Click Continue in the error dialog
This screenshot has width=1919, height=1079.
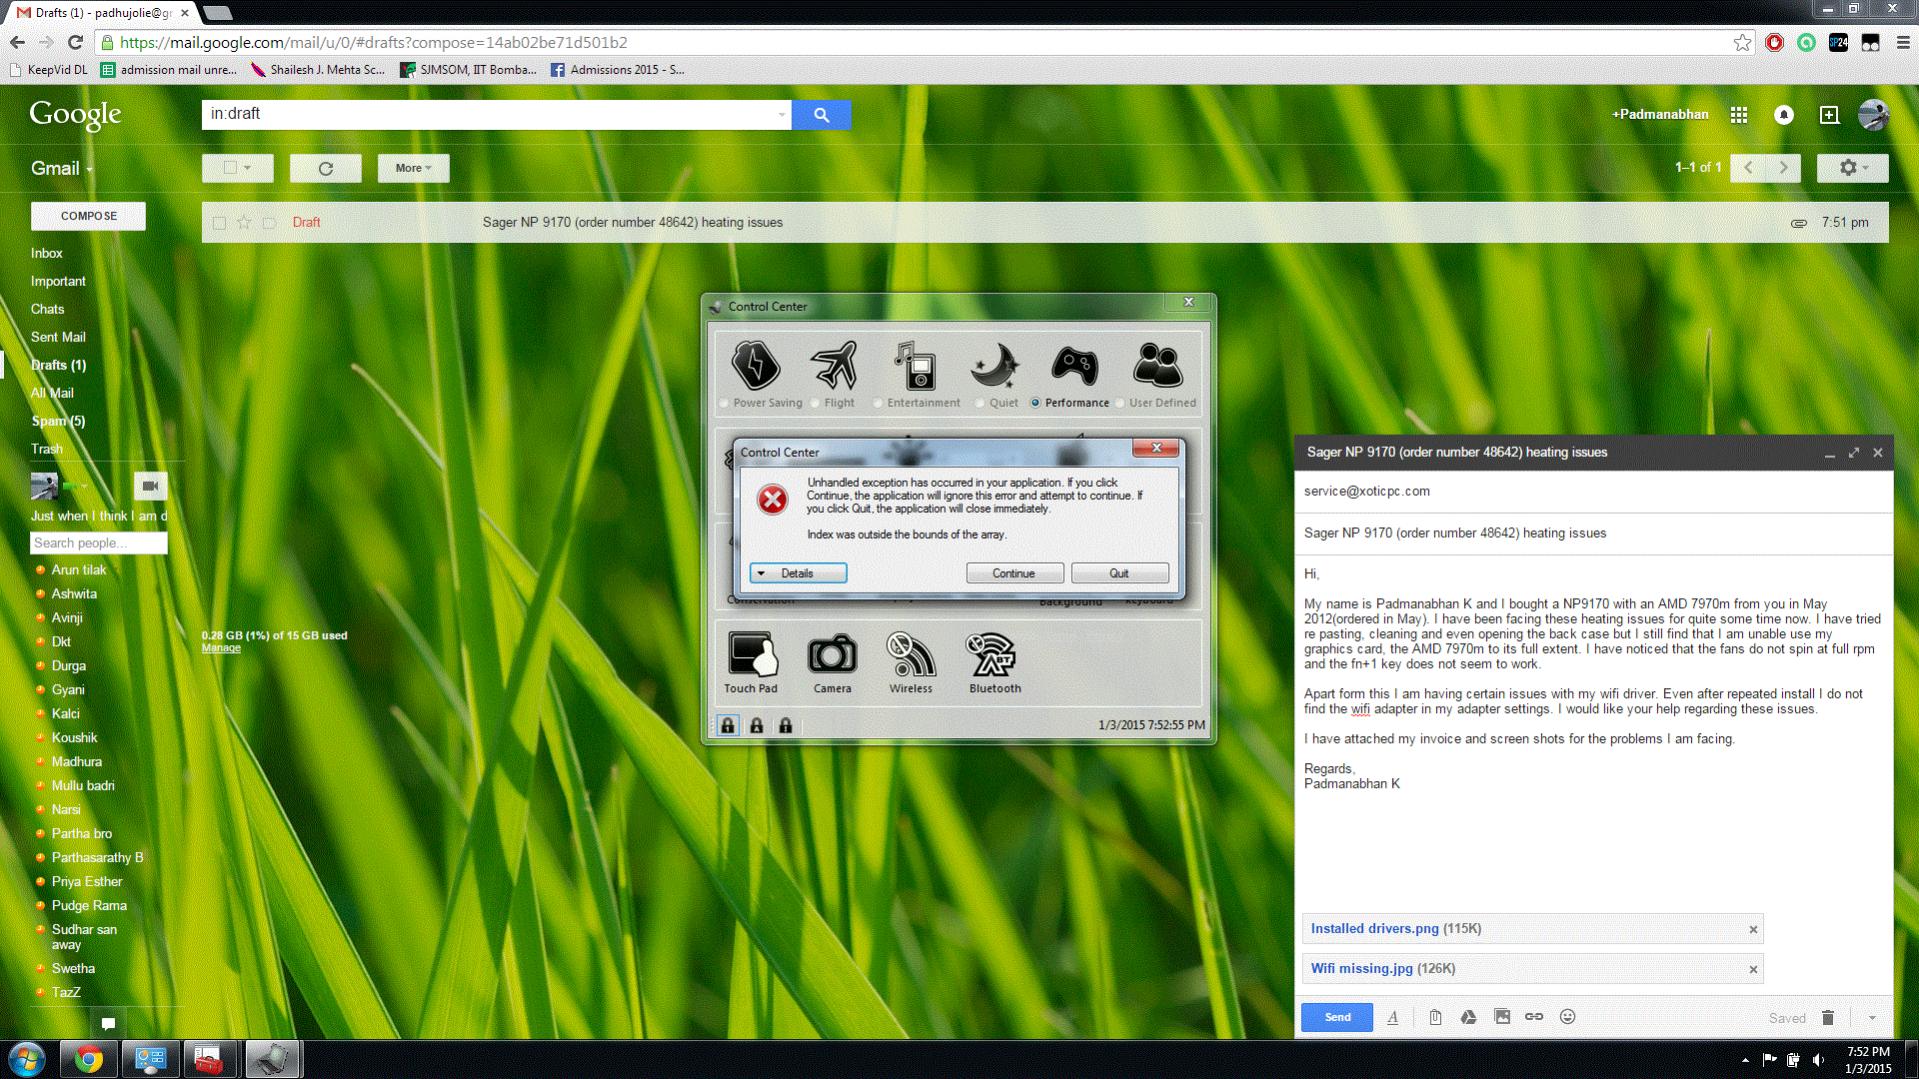tap(1014, 573)
